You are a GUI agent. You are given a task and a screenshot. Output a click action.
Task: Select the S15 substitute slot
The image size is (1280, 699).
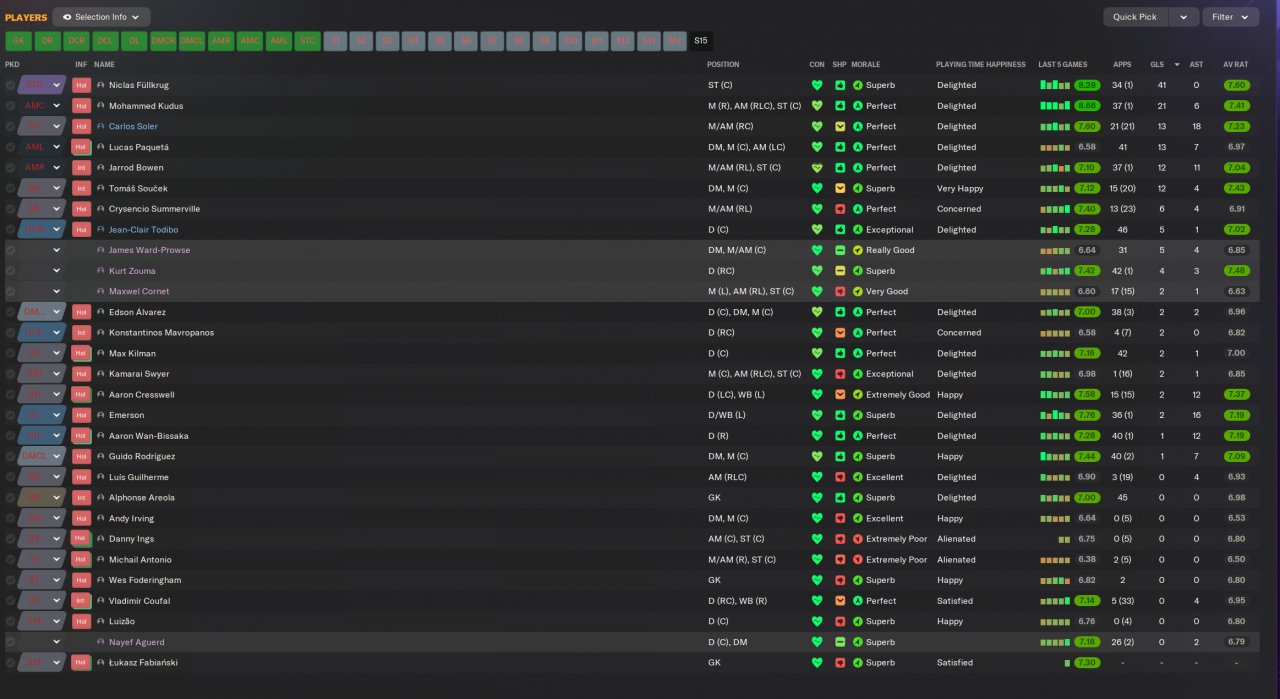tap(700, 41)
